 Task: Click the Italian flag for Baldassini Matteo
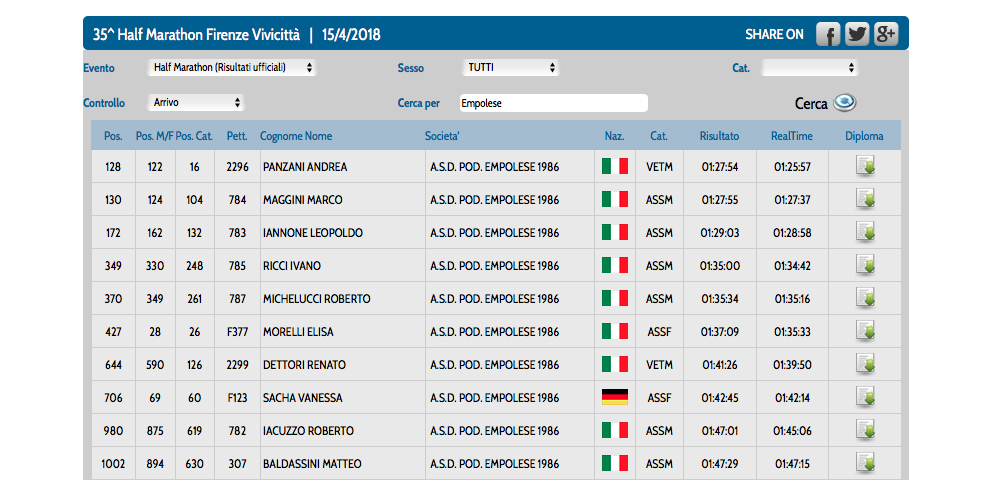[x=614, y=463]
